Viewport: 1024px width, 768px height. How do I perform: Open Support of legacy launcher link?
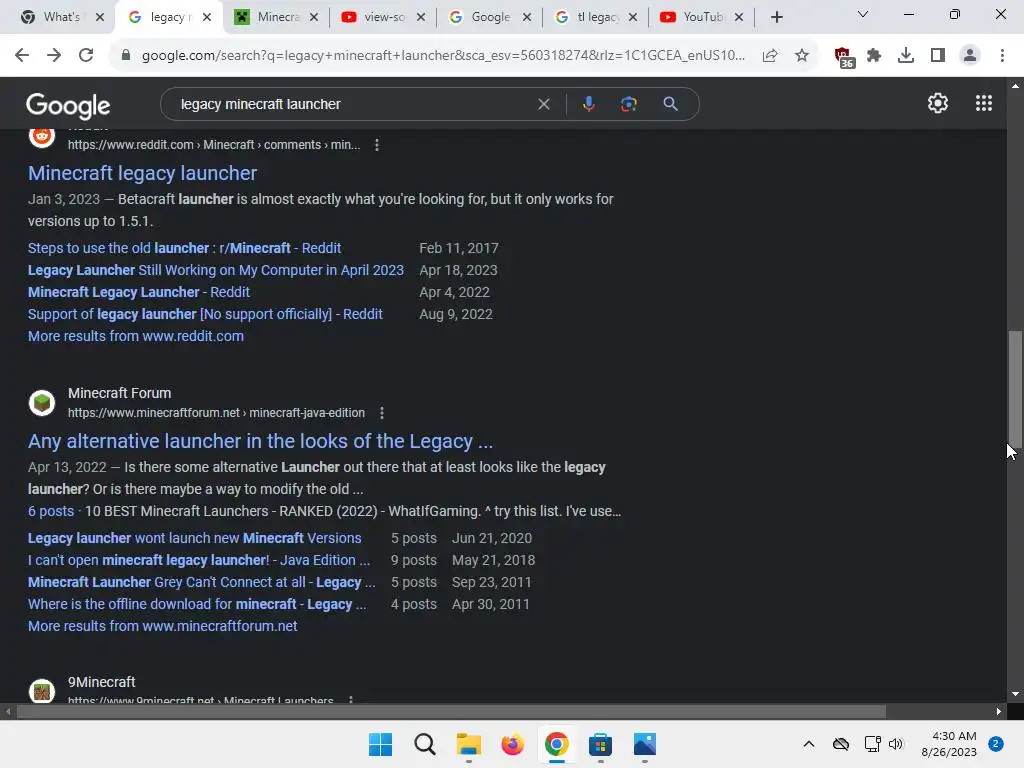click(x=205, y=314)
